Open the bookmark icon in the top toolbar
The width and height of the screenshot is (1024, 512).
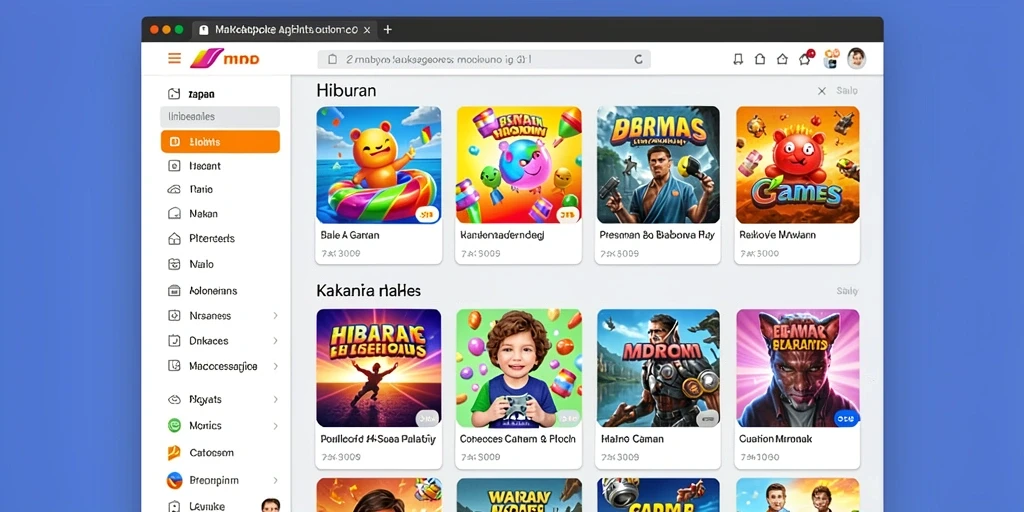[738, 59]
